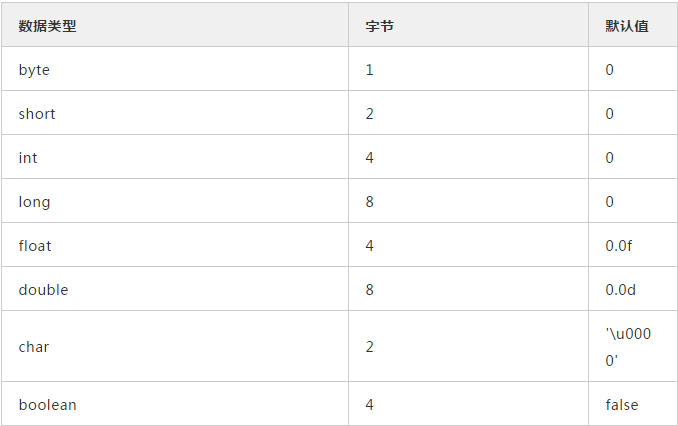Select the long data type cell
678x426 pixels.
coord(34,202)
